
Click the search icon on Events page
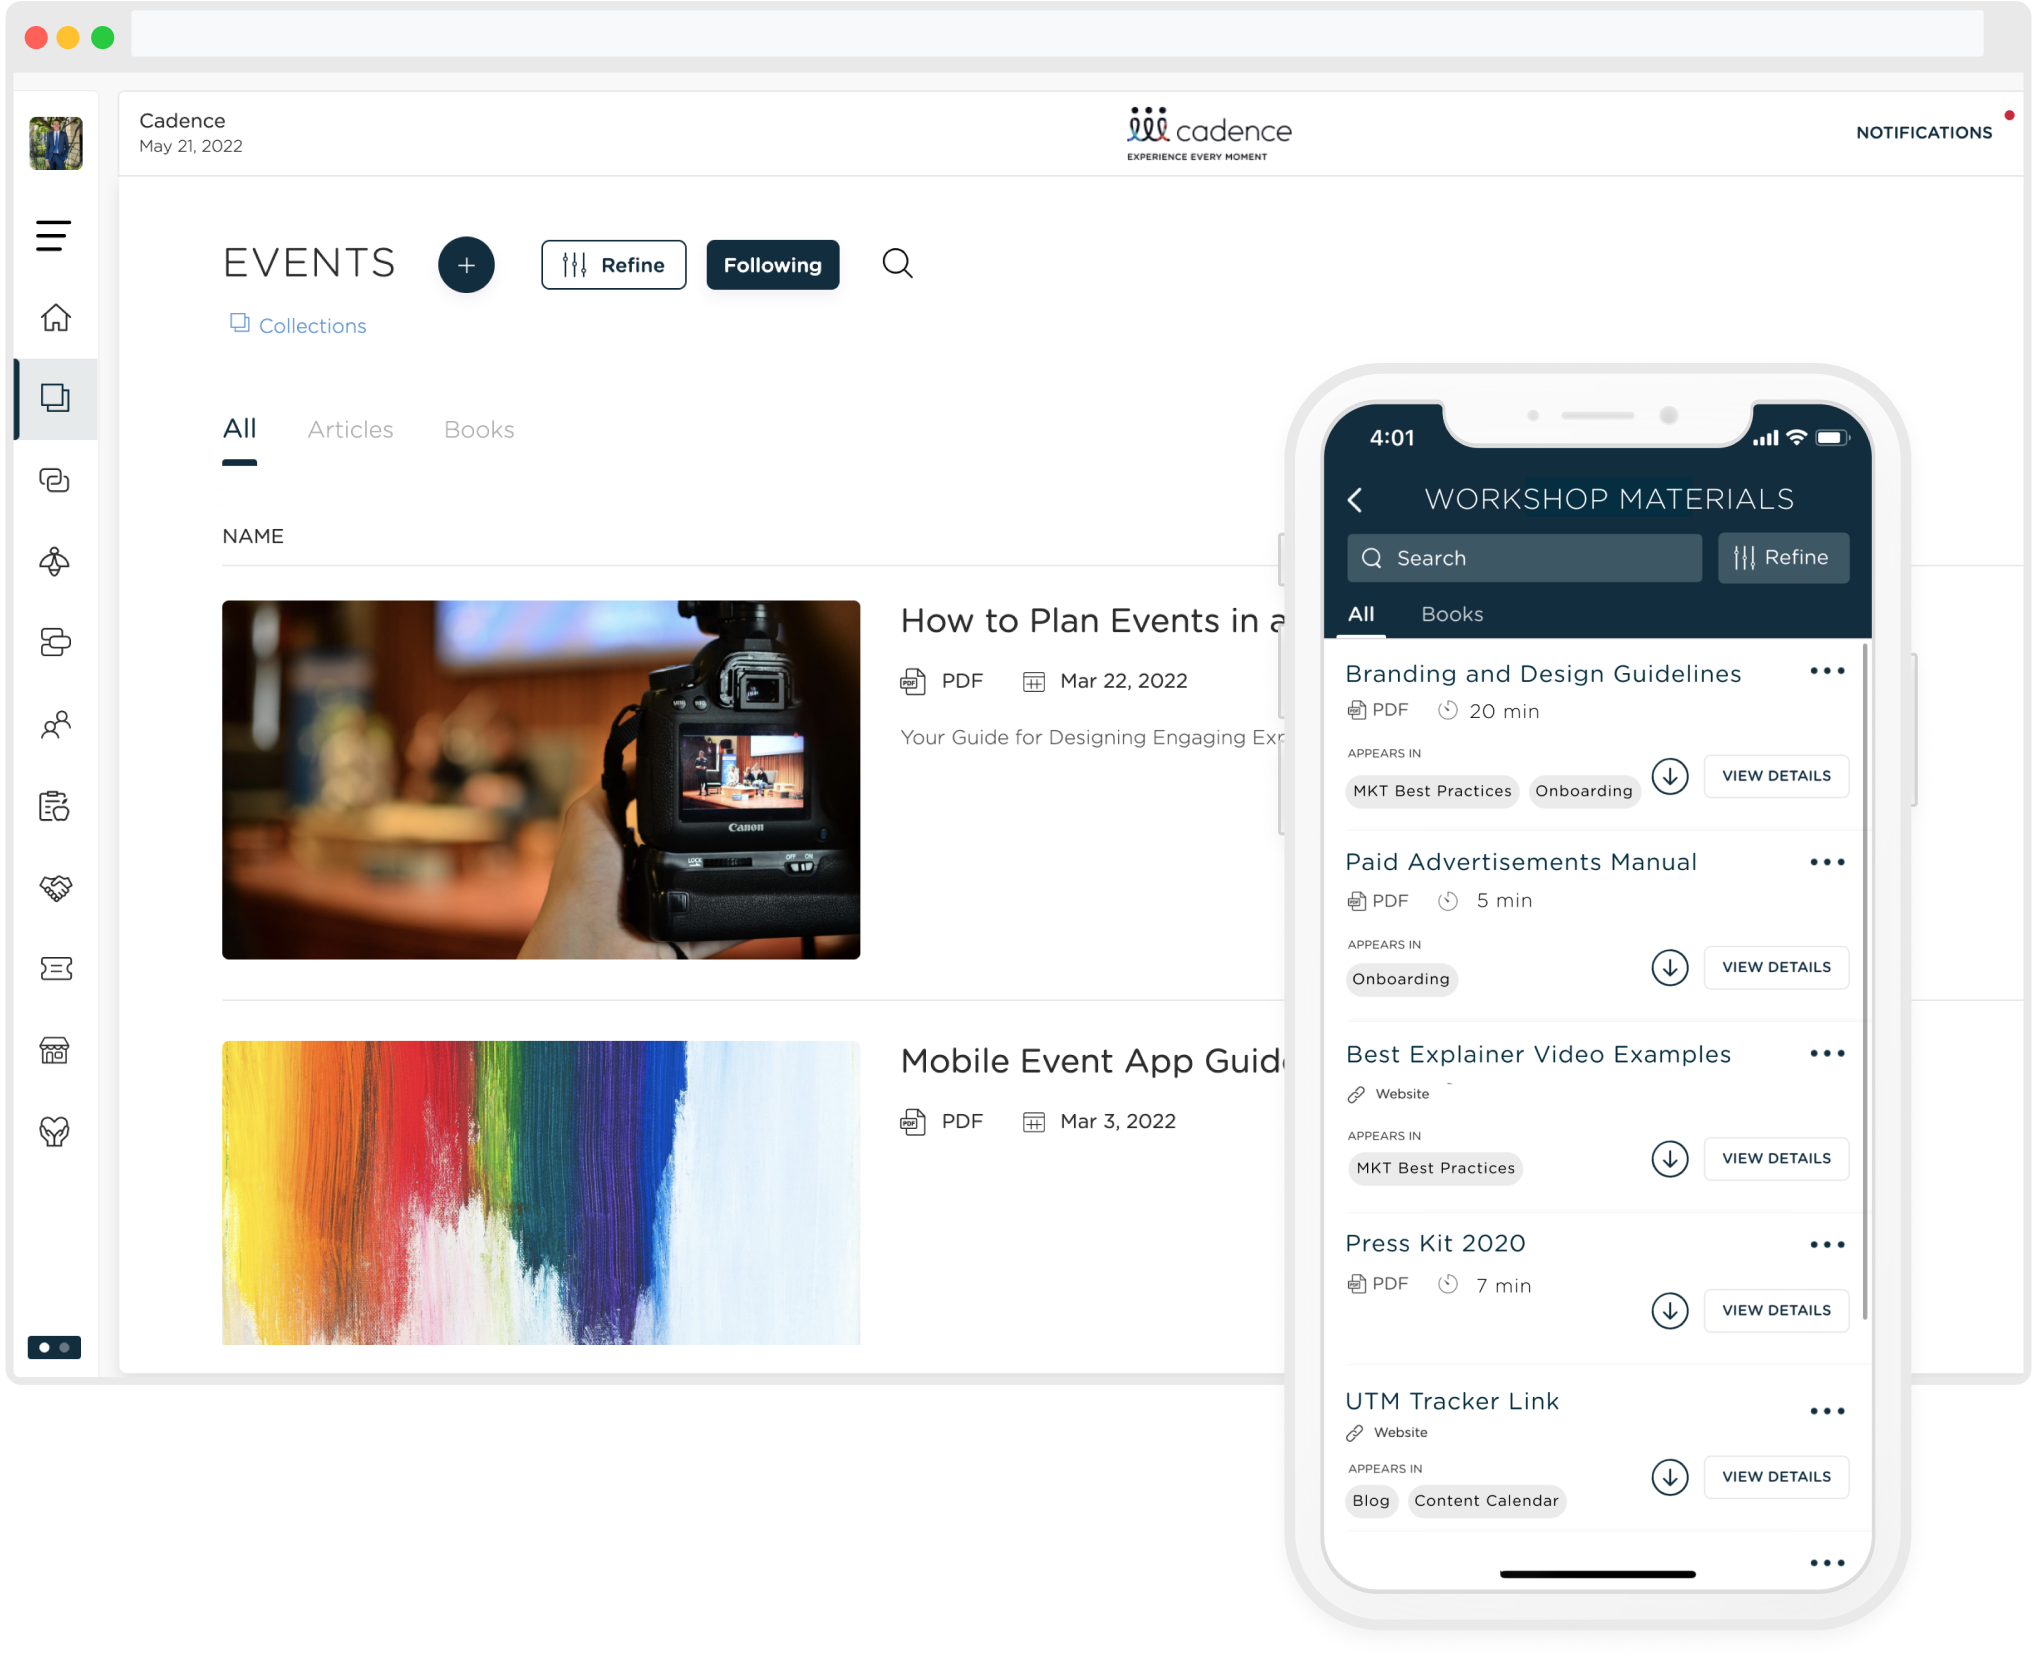[x=894, y=264]
